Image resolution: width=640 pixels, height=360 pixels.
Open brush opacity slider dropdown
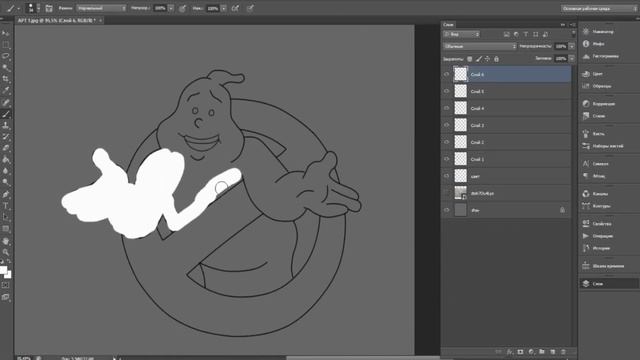[171, 8]
